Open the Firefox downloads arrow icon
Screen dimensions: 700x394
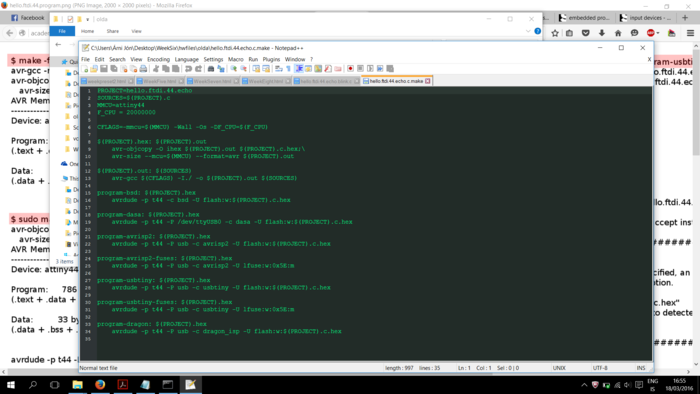[x=602, y=33]
